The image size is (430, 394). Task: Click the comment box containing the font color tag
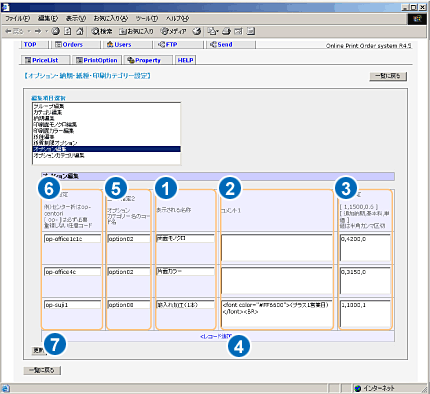pyautogui.click(x=277, y=313)
